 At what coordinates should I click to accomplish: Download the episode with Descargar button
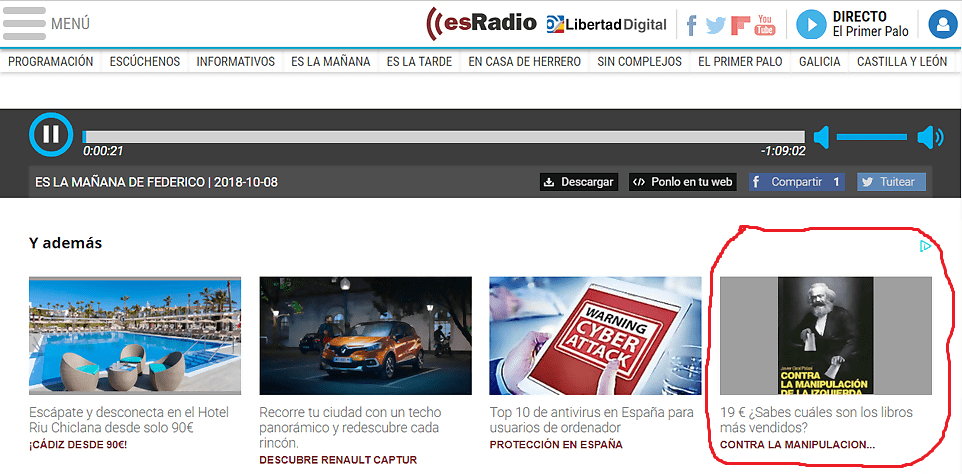tap(579, 182)
